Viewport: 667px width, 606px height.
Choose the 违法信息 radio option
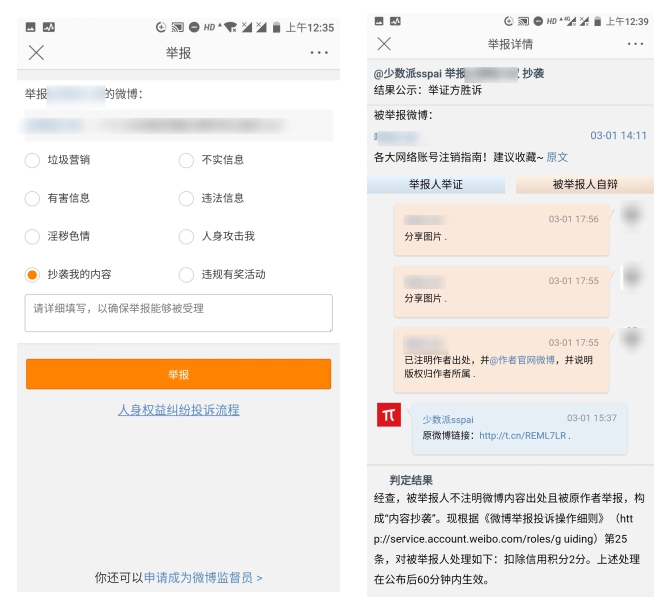point(186,198)
